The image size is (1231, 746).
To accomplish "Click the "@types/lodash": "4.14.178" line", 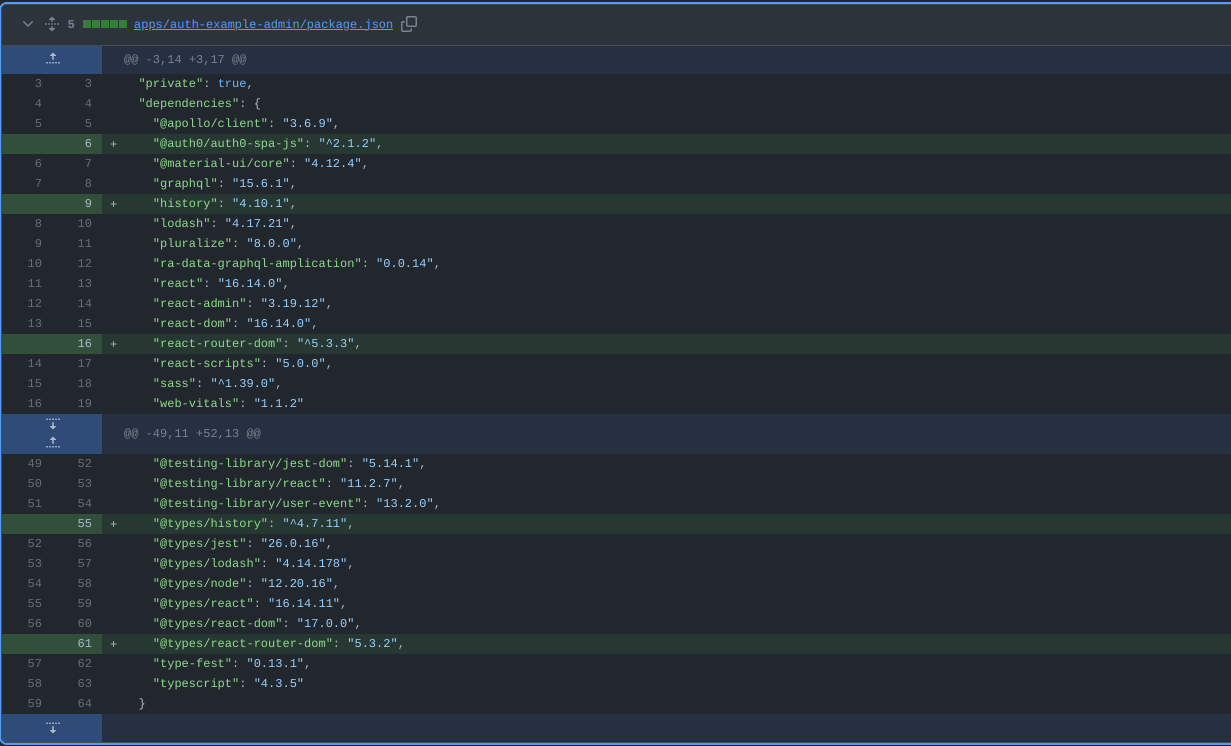I will tap(666, 564).
